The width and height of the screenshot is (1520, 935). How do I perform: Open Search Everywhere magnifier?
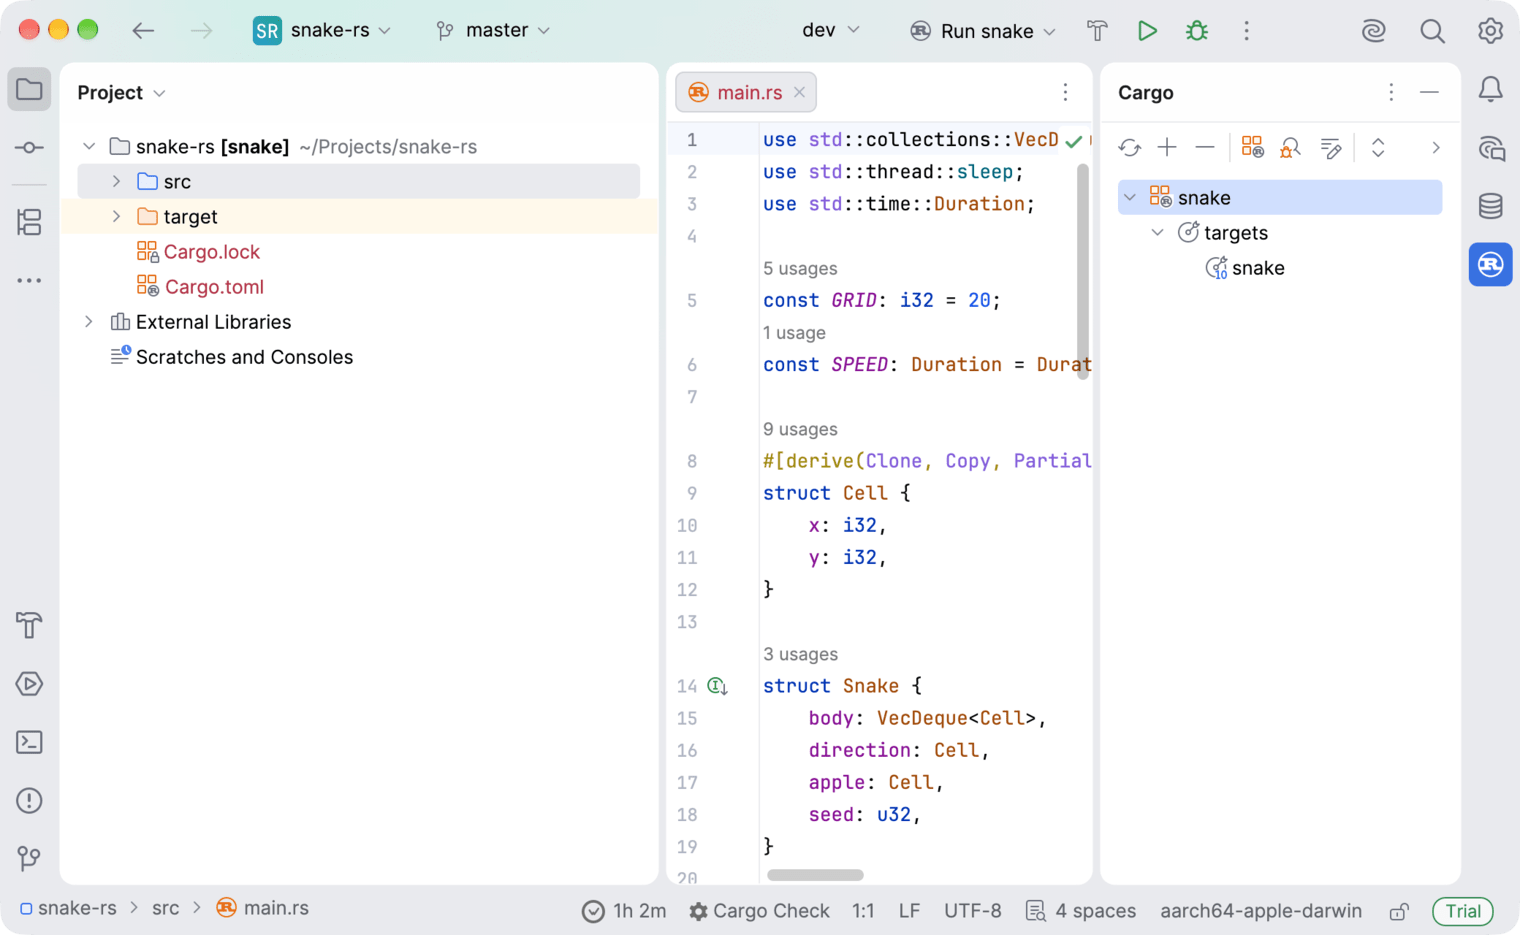pyautogui.click(x=1432, y=31)
